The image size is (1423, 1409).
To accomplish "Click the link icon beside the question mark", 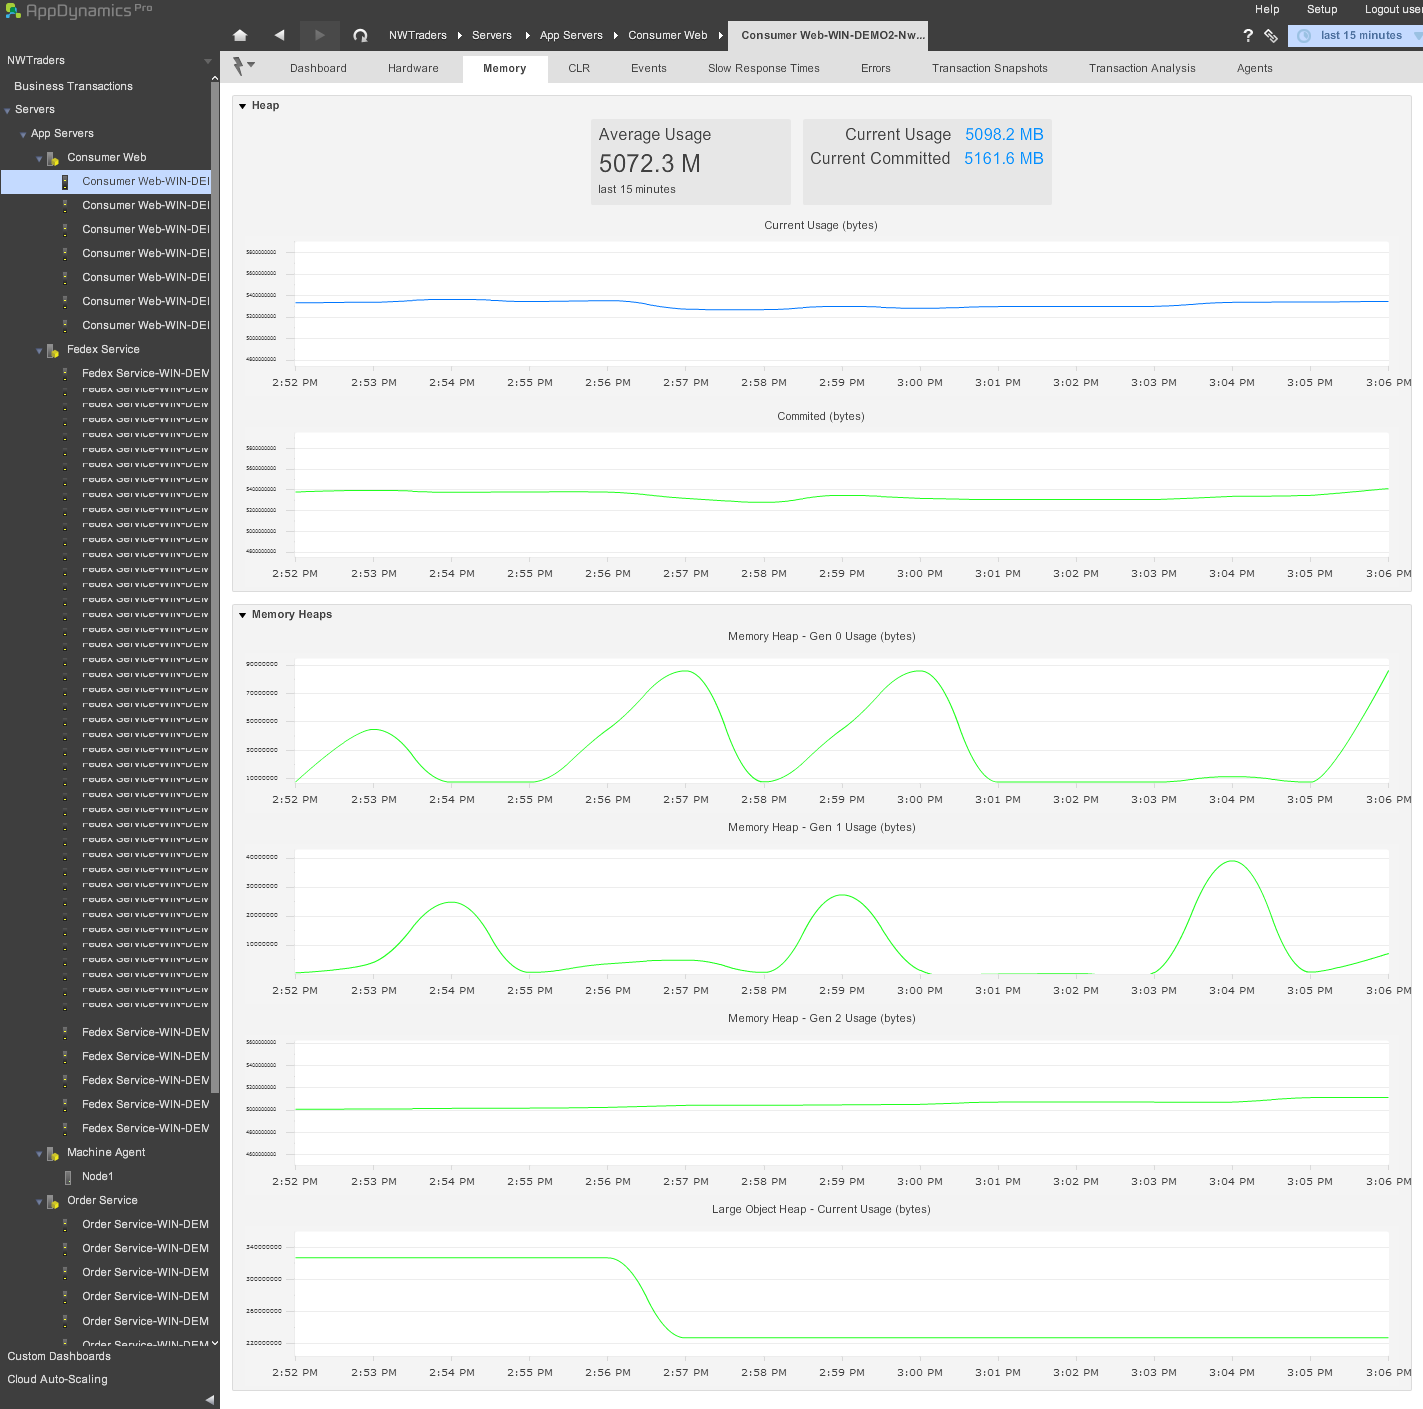I will click(x=1271, y=35).
